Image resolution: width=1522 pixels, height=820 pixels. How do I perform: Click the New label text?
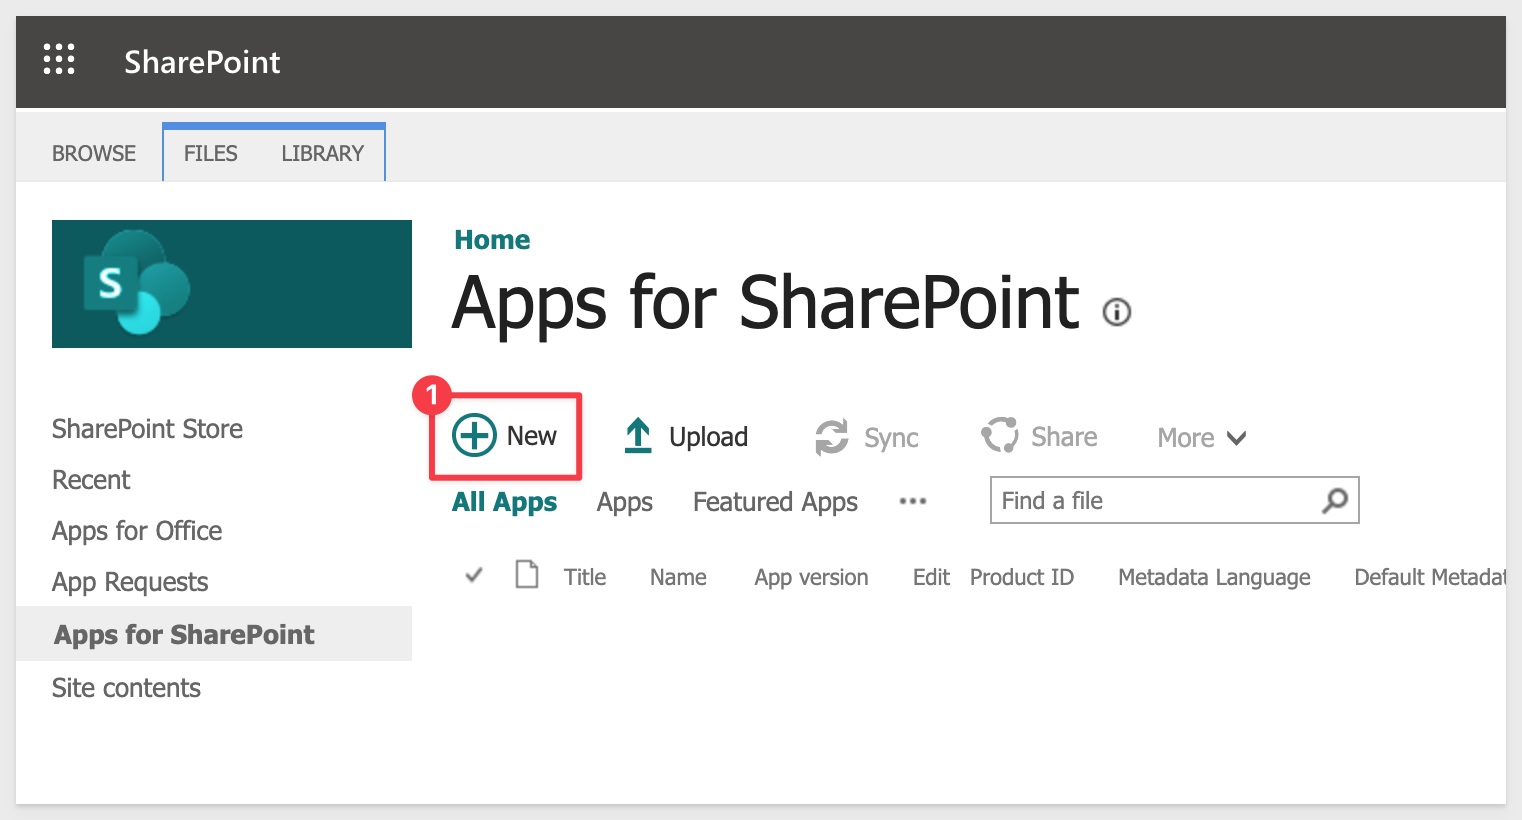coord(531,436)
